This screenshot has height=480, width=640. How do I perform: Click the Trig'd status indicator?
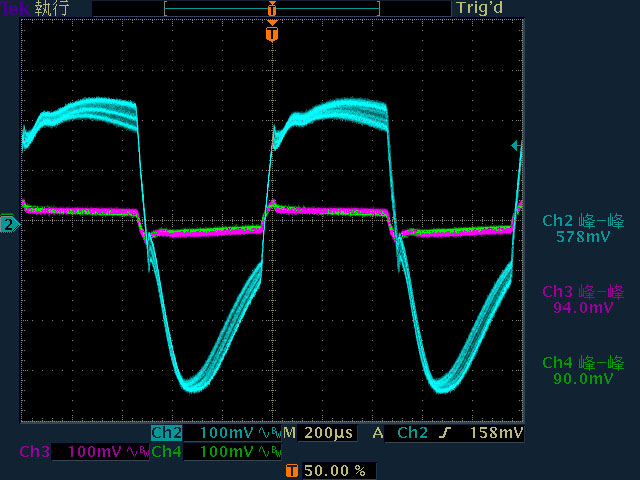[480, 8]
